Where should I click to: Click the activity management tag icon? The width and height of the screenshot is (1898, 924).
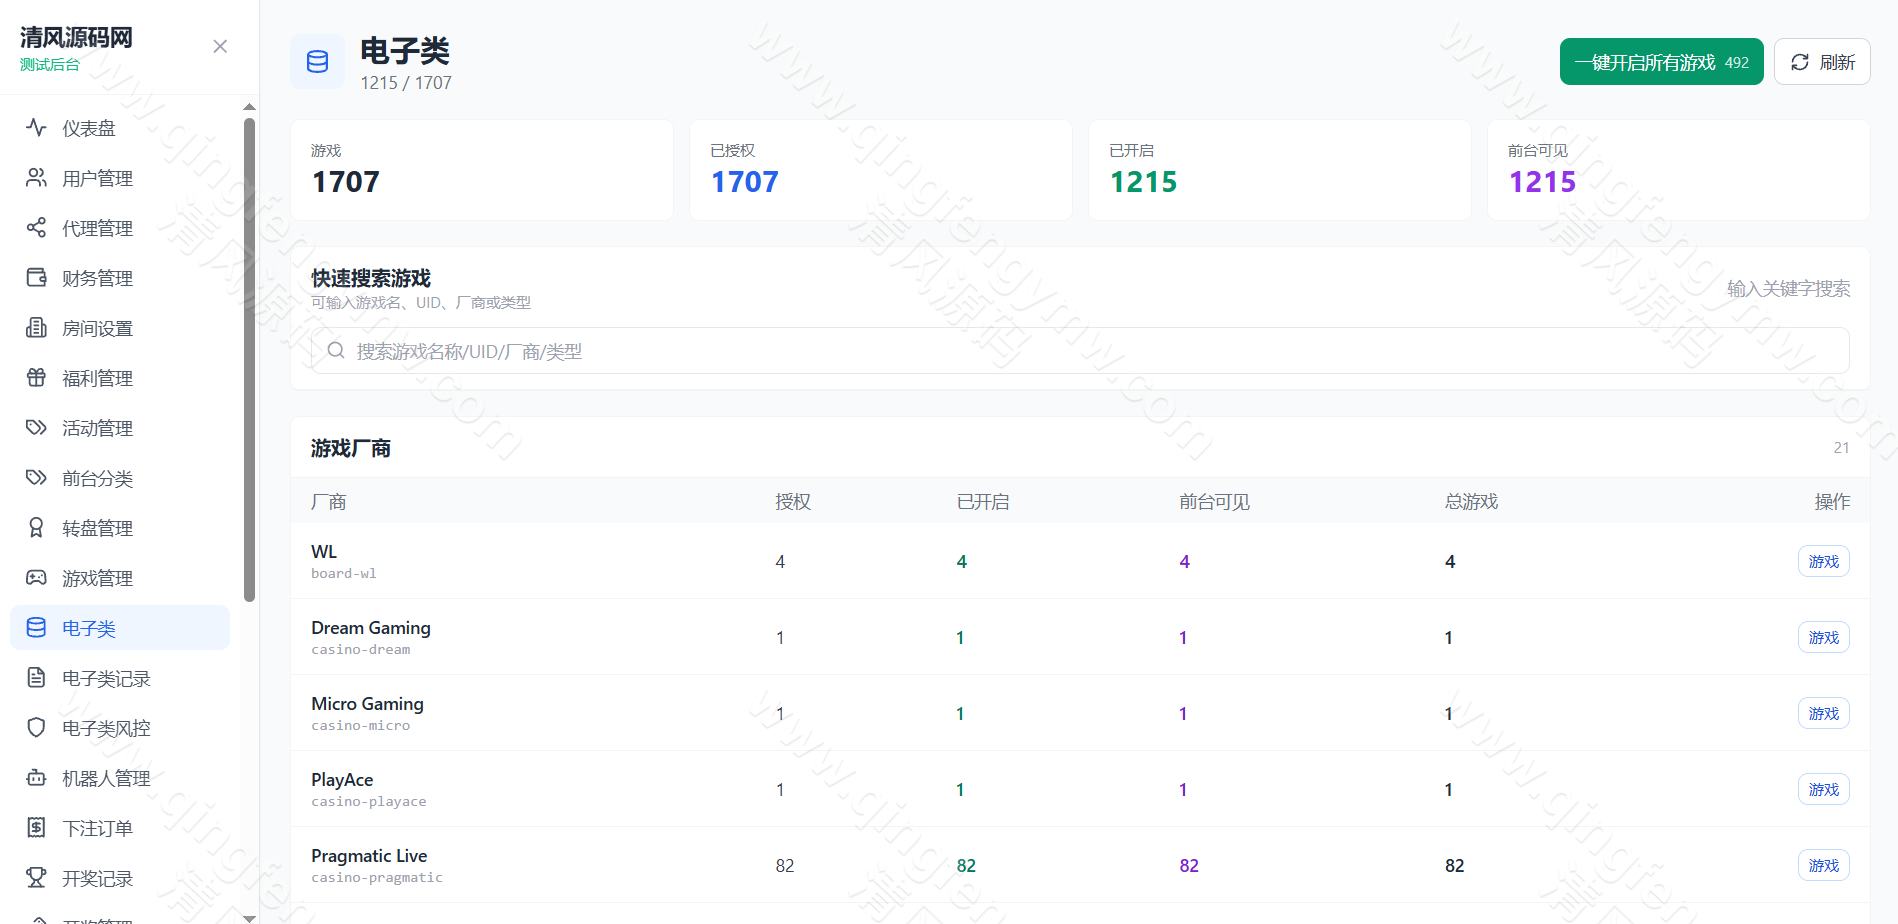36,428
